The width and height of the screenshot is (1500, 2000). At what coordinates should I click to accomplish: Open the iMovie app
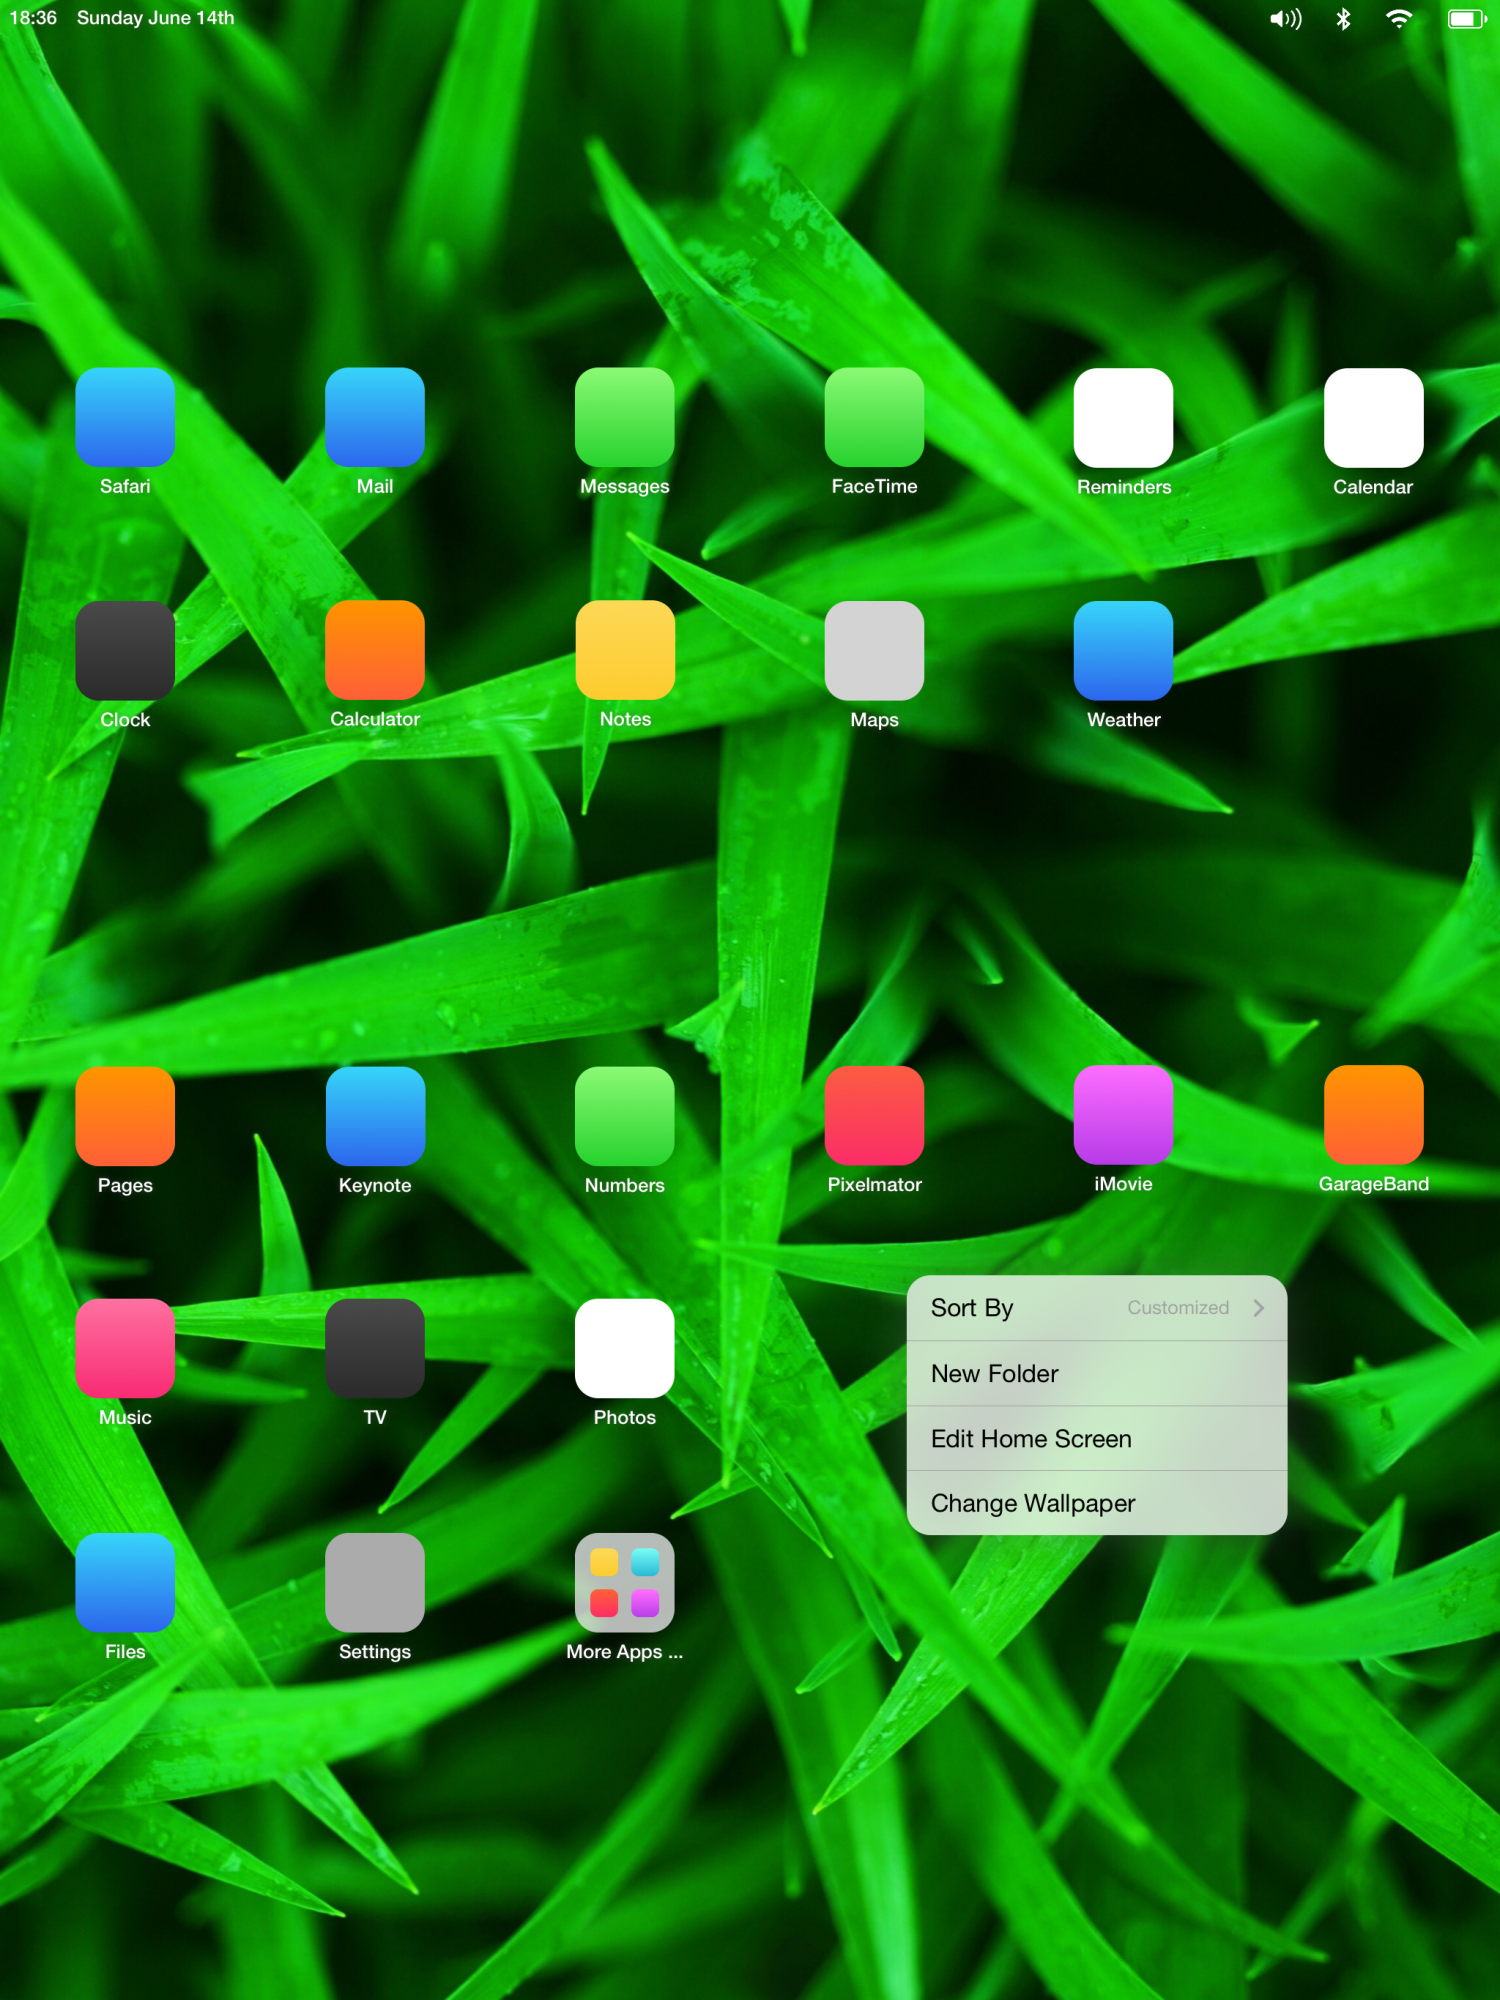tap(1124, 1115)
